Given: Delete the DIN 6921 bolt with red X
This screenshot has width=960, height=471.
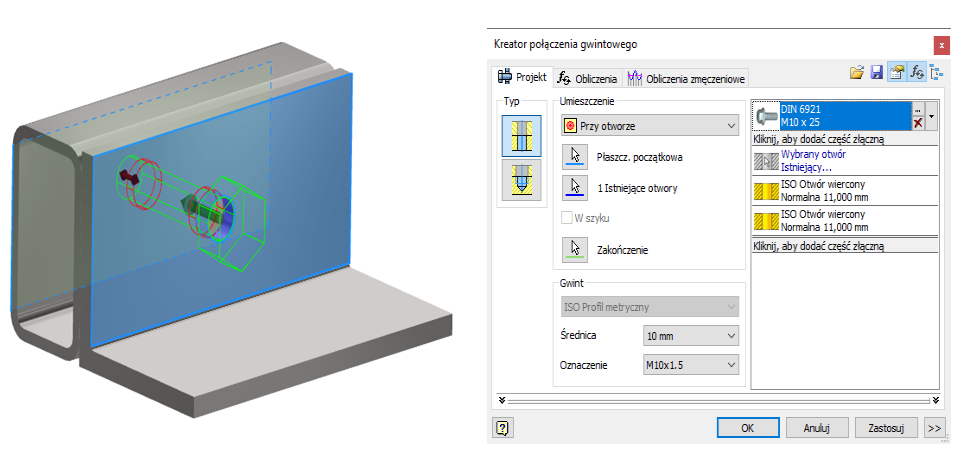Looking at the screenshot, I should click(918, 123).
